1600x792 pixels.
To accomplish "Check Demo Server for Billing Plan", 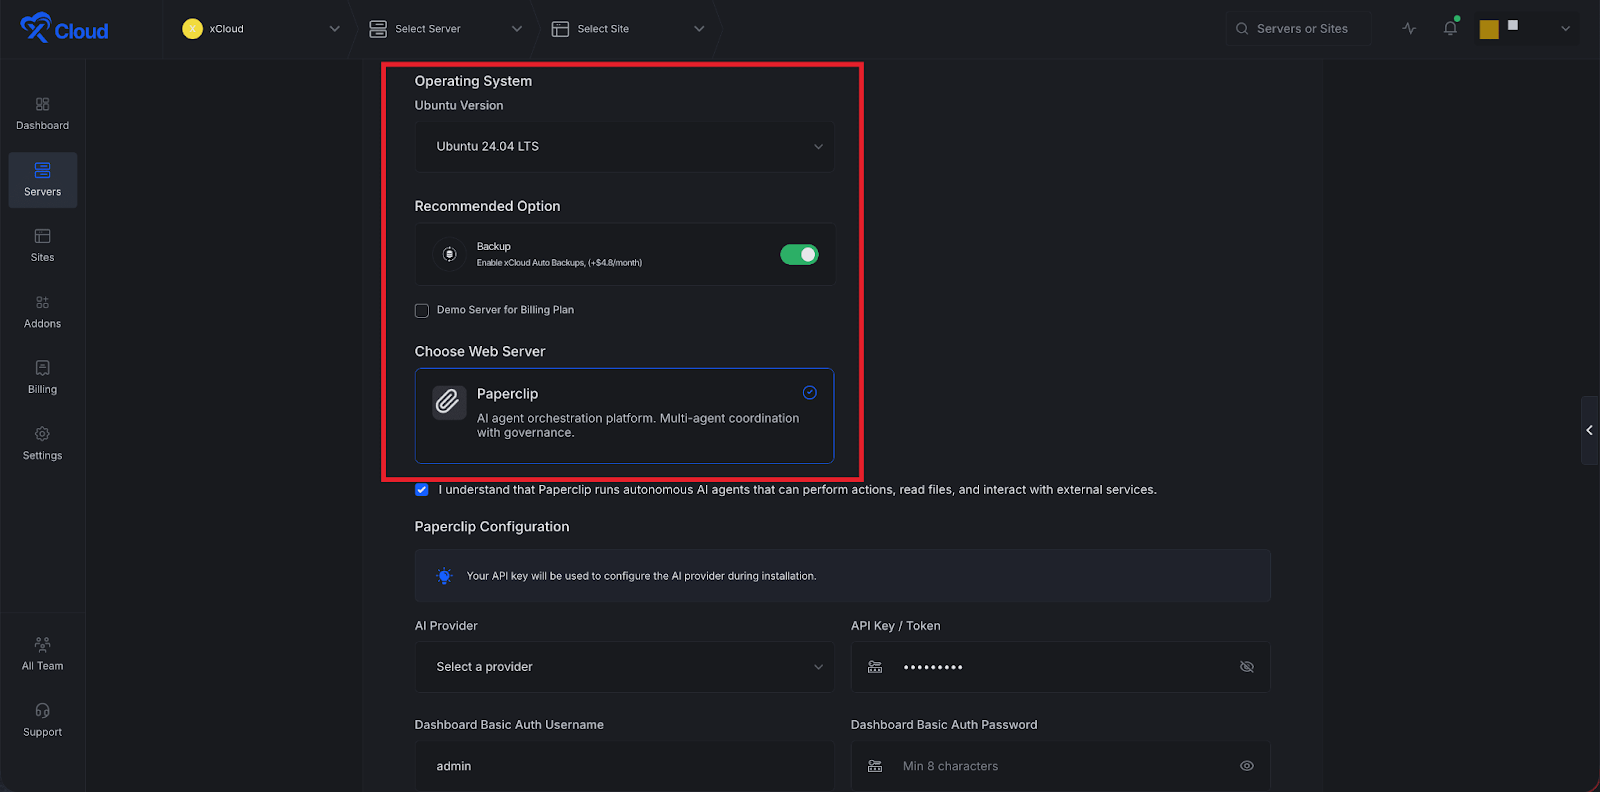I will pyautogui.click(x=422, y=311).
